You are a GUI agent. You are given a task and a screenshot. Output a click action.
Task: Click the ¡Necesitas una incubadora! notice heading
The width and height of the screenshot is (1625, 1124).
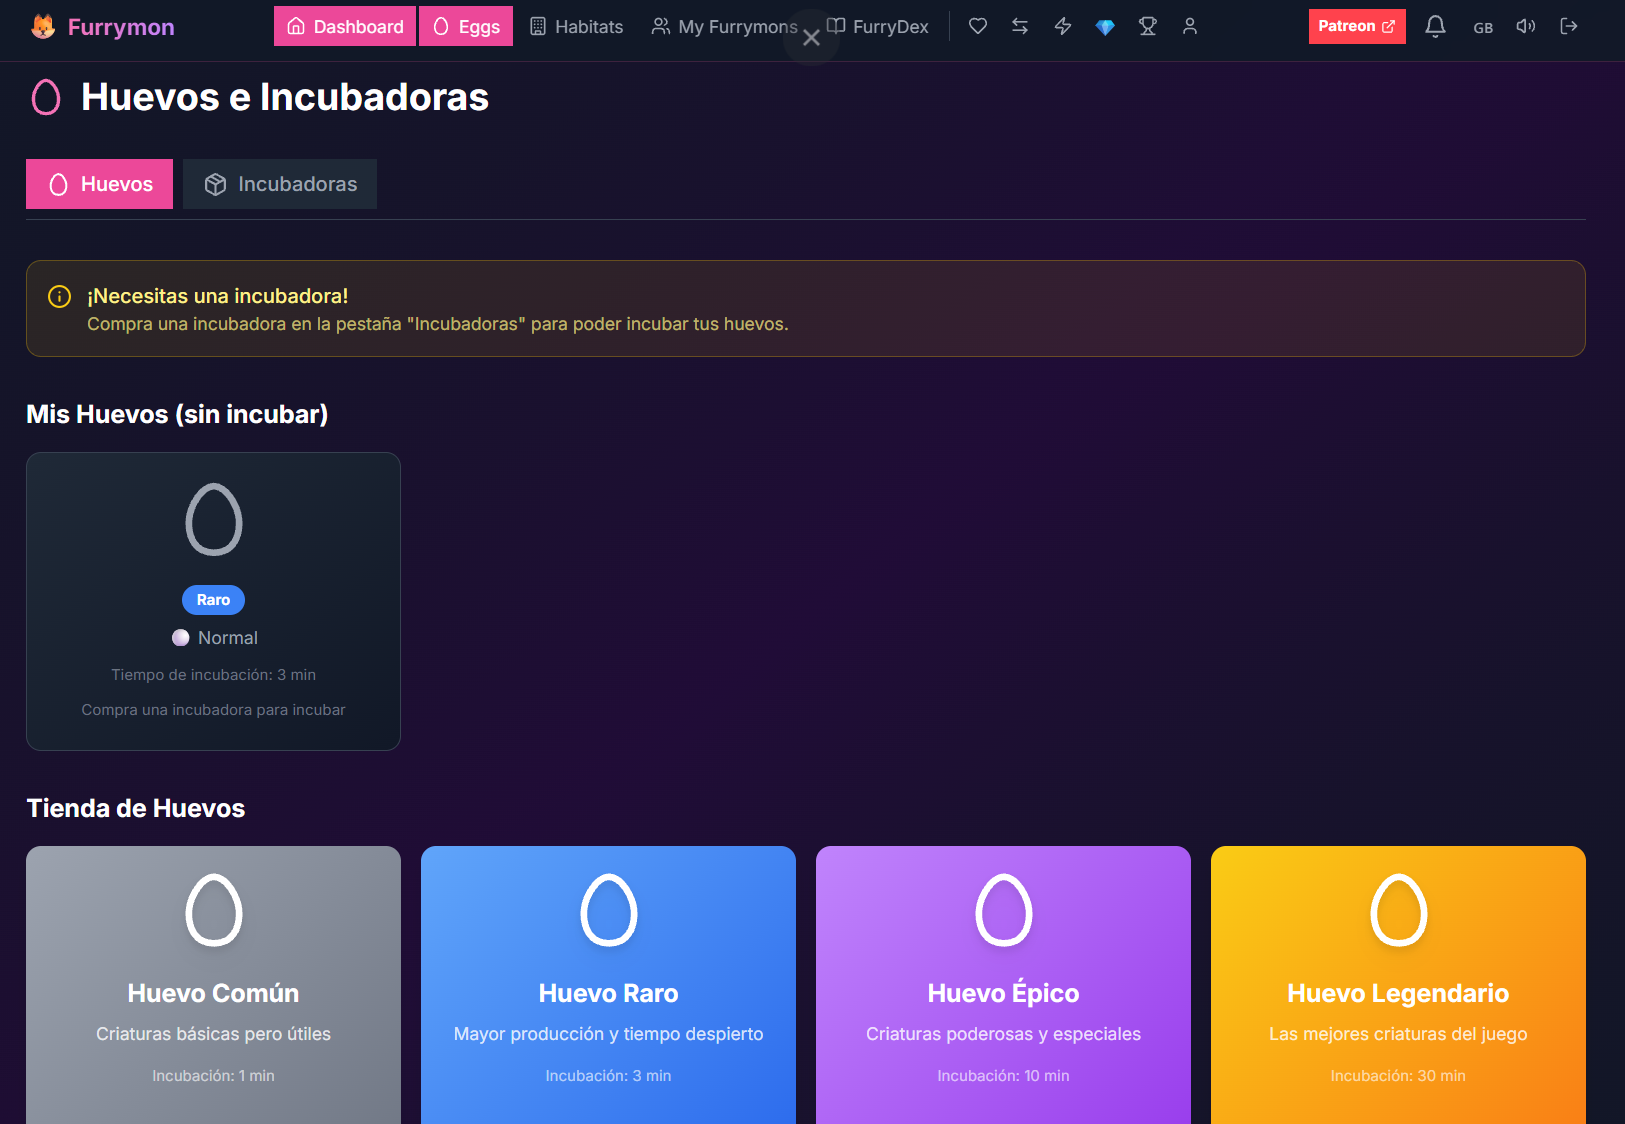tap(218, 296)
